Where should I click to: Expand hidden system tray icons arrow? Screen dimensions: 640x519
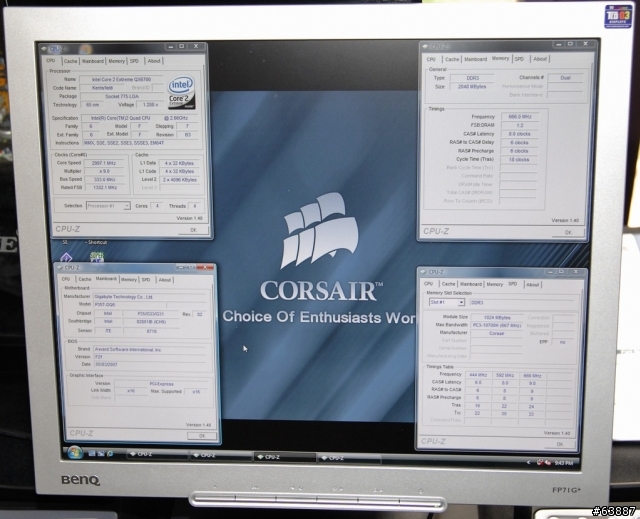tap(529, 462)
